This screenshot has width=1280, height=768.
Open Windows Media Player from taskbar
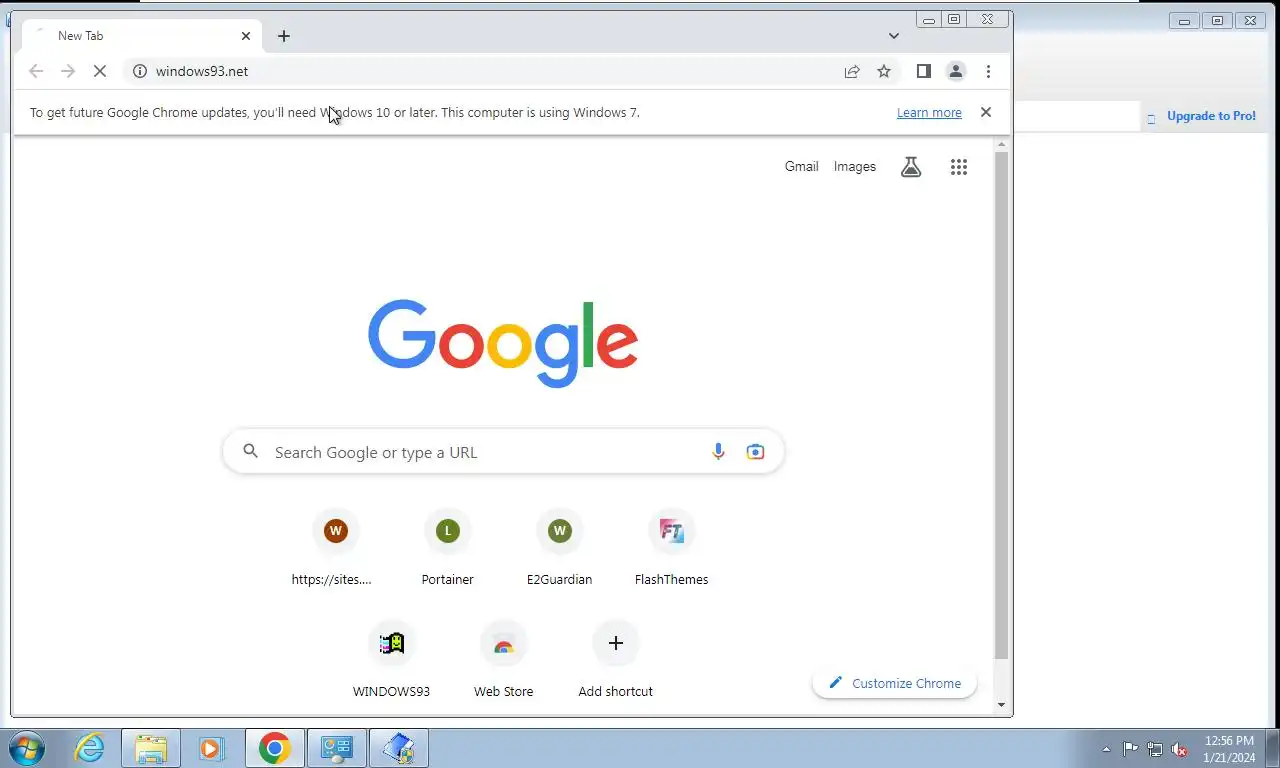(211, 748)
